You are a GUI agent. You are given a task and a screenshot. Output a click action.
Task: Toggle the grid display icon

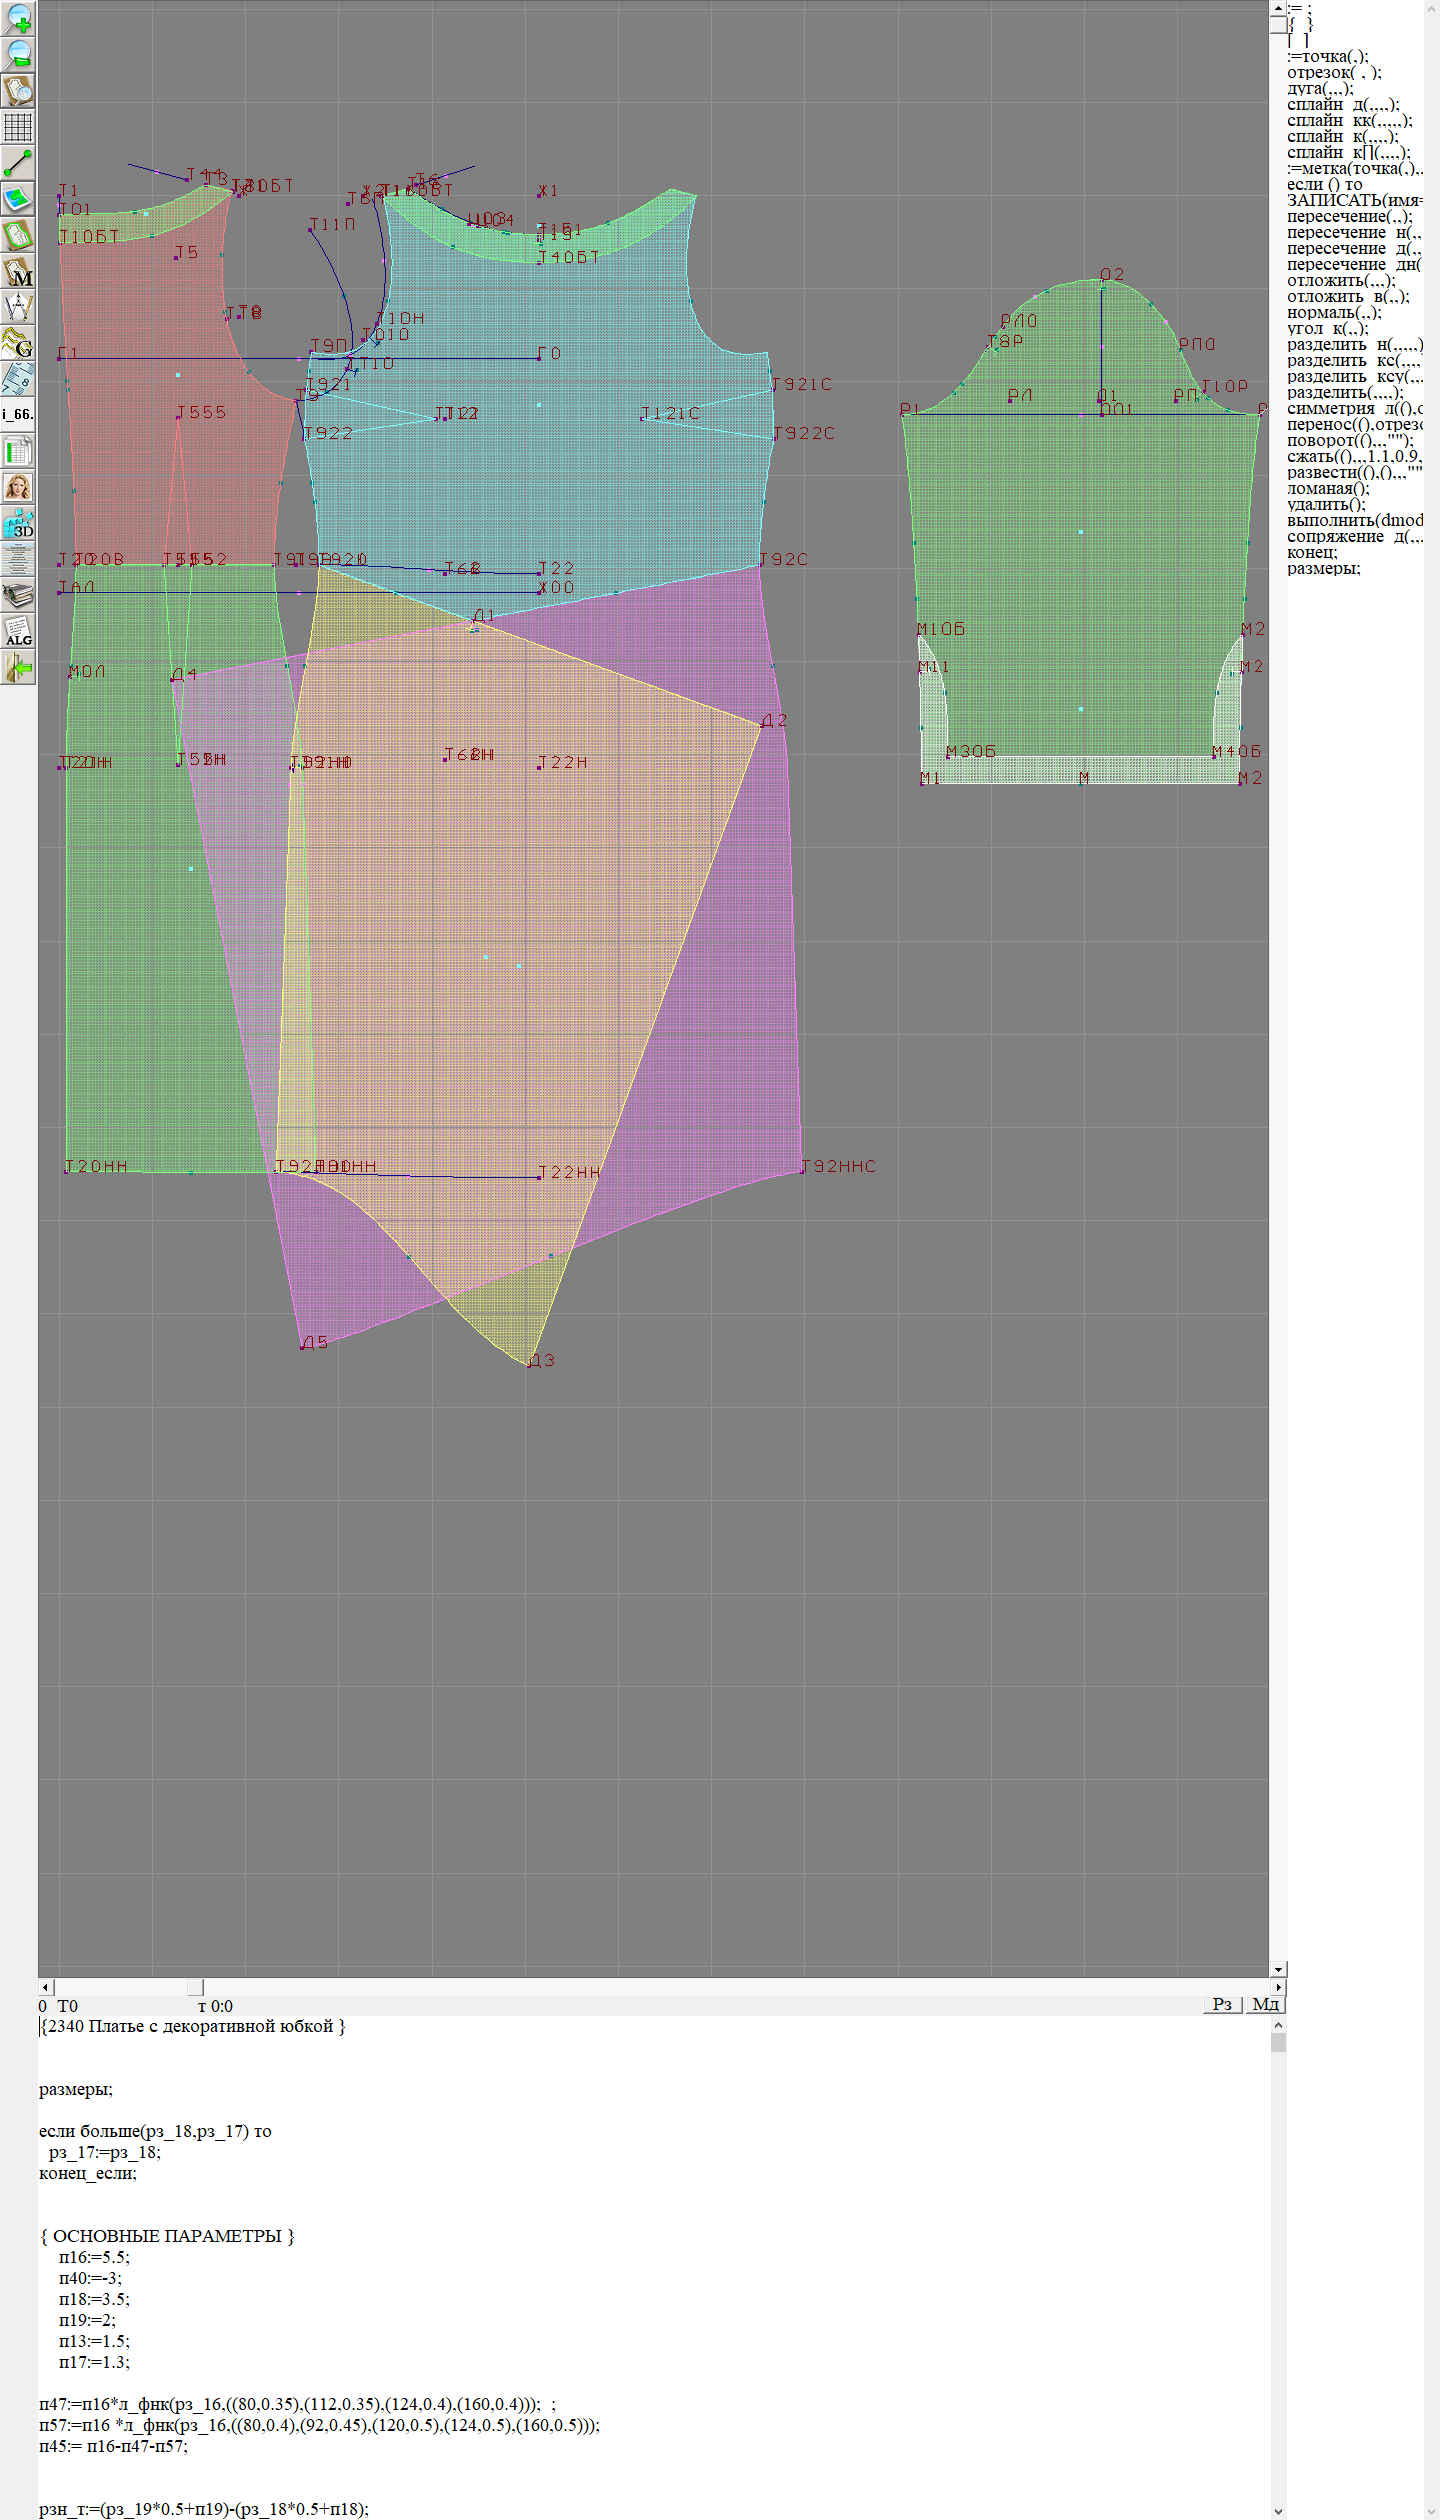point(18,127)
